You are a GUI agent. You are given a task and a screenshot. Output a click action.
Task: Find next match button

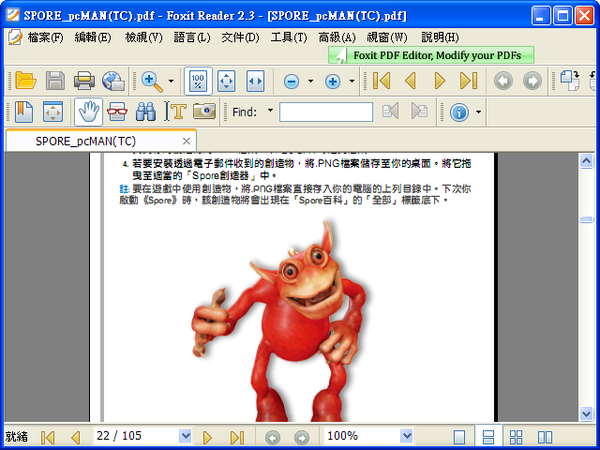(x=419, y=111)
